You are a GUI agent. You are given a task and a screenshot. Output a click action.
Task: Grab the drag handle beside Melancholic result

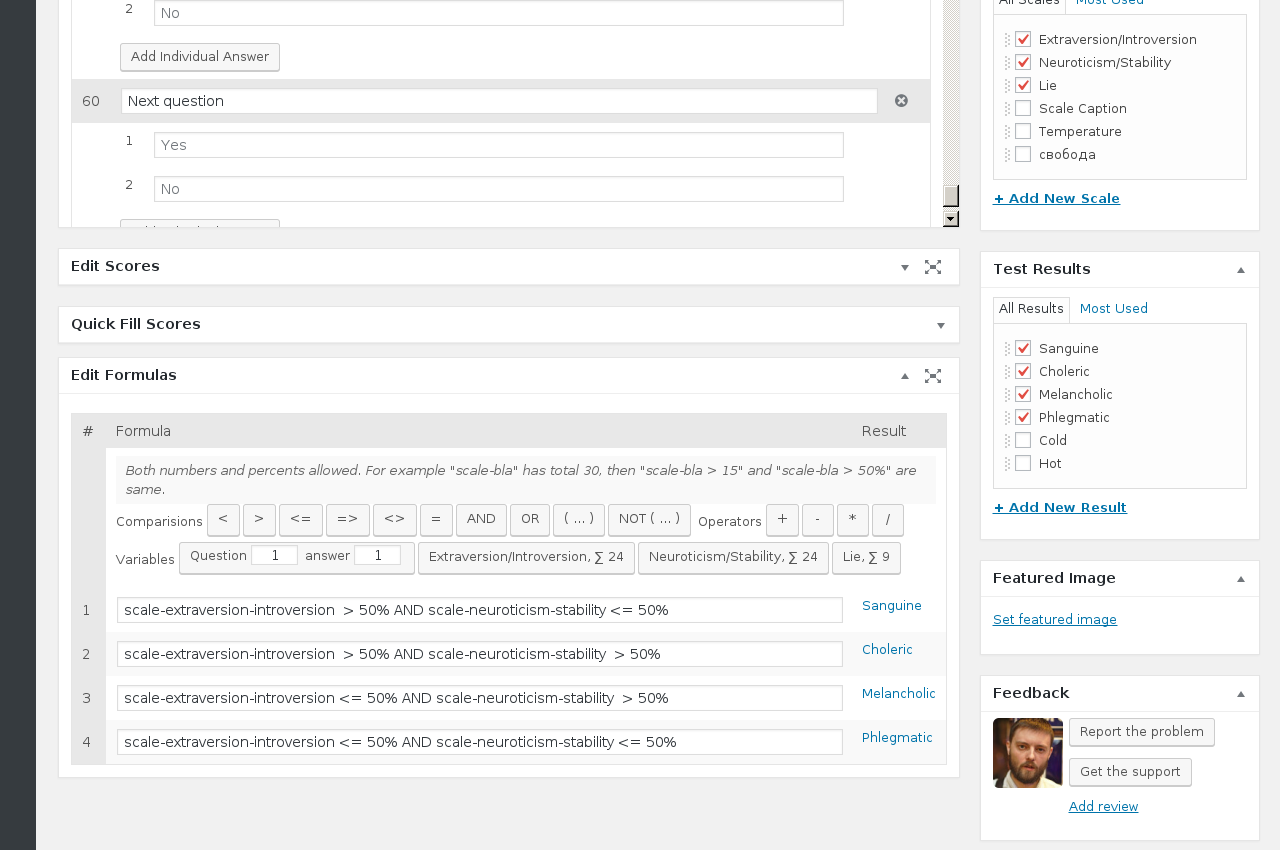click(x=1007, y=395)
